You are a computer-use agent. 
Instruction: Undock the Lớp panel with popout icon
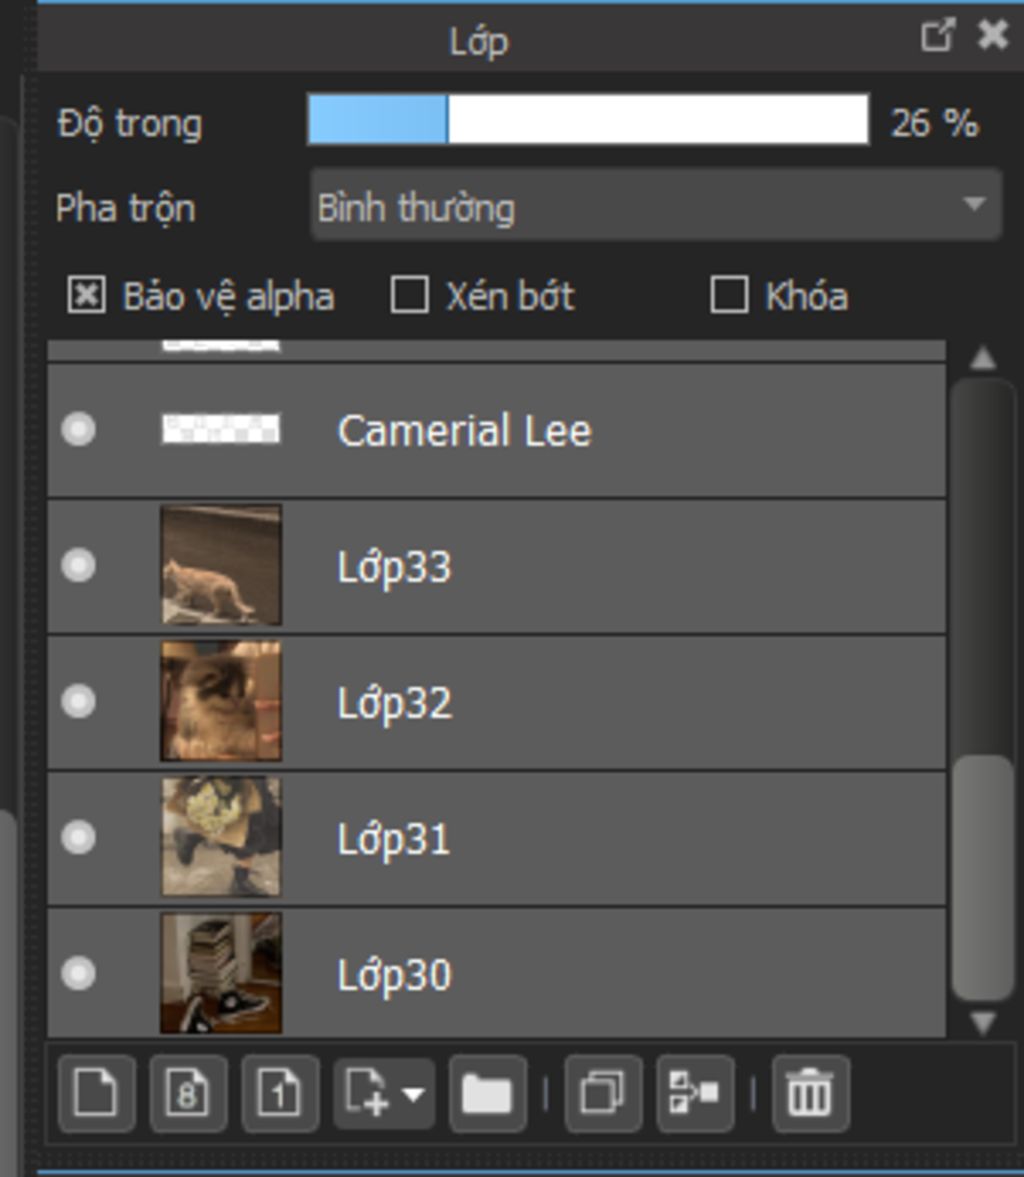[937, 37]
